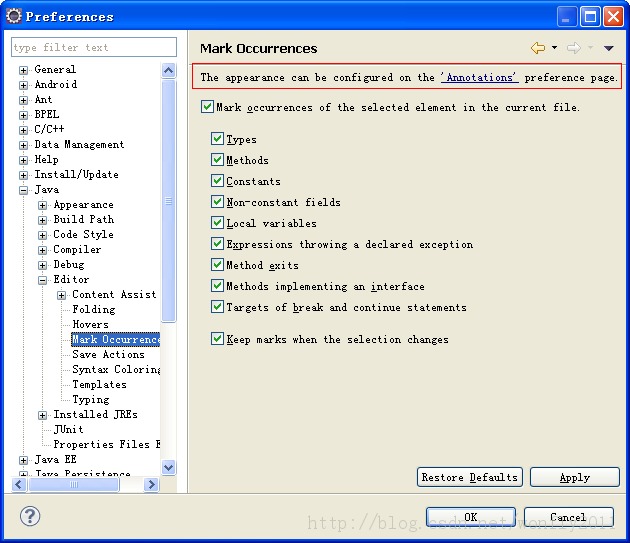Viewport: 630px width, 543px height.
Task: Open the back history dropdown arrow
Action: pyautogui.click(x=554, y=48)
